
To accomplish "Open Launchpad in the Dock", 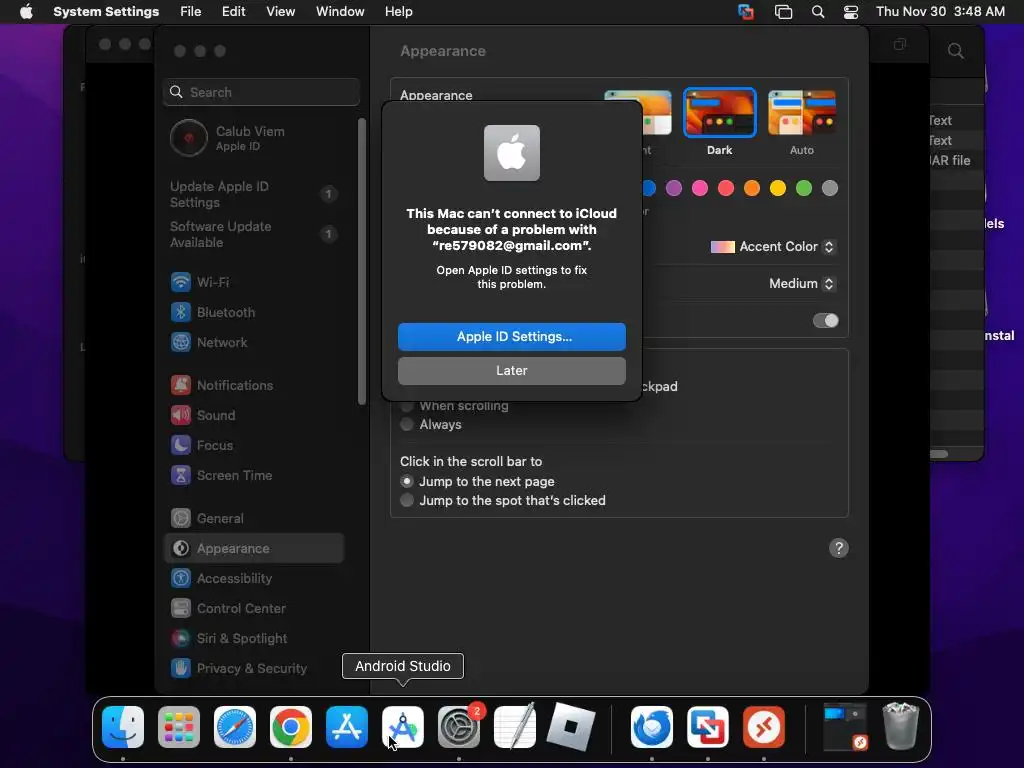I will [x=179, y=727].
